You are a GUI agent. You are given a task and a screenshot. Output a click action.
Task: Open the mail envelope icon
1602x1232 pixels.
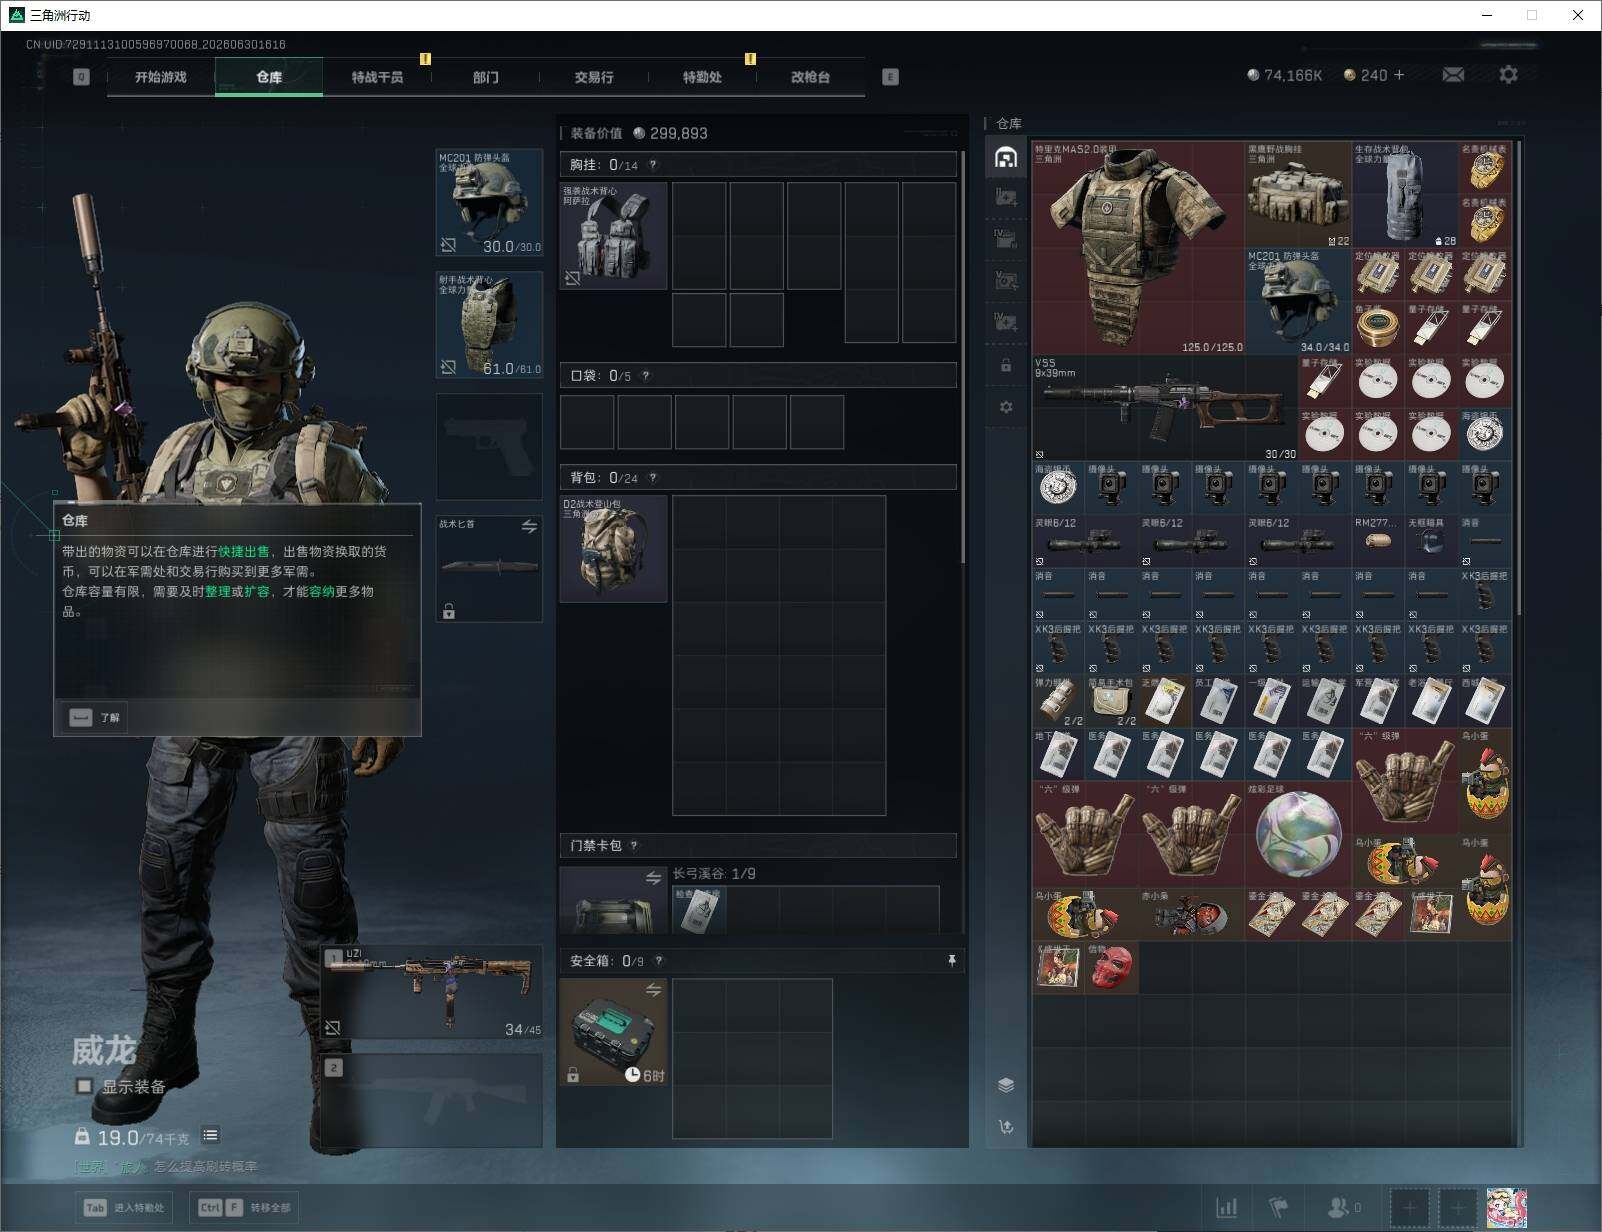click(x=1453, y=75)
